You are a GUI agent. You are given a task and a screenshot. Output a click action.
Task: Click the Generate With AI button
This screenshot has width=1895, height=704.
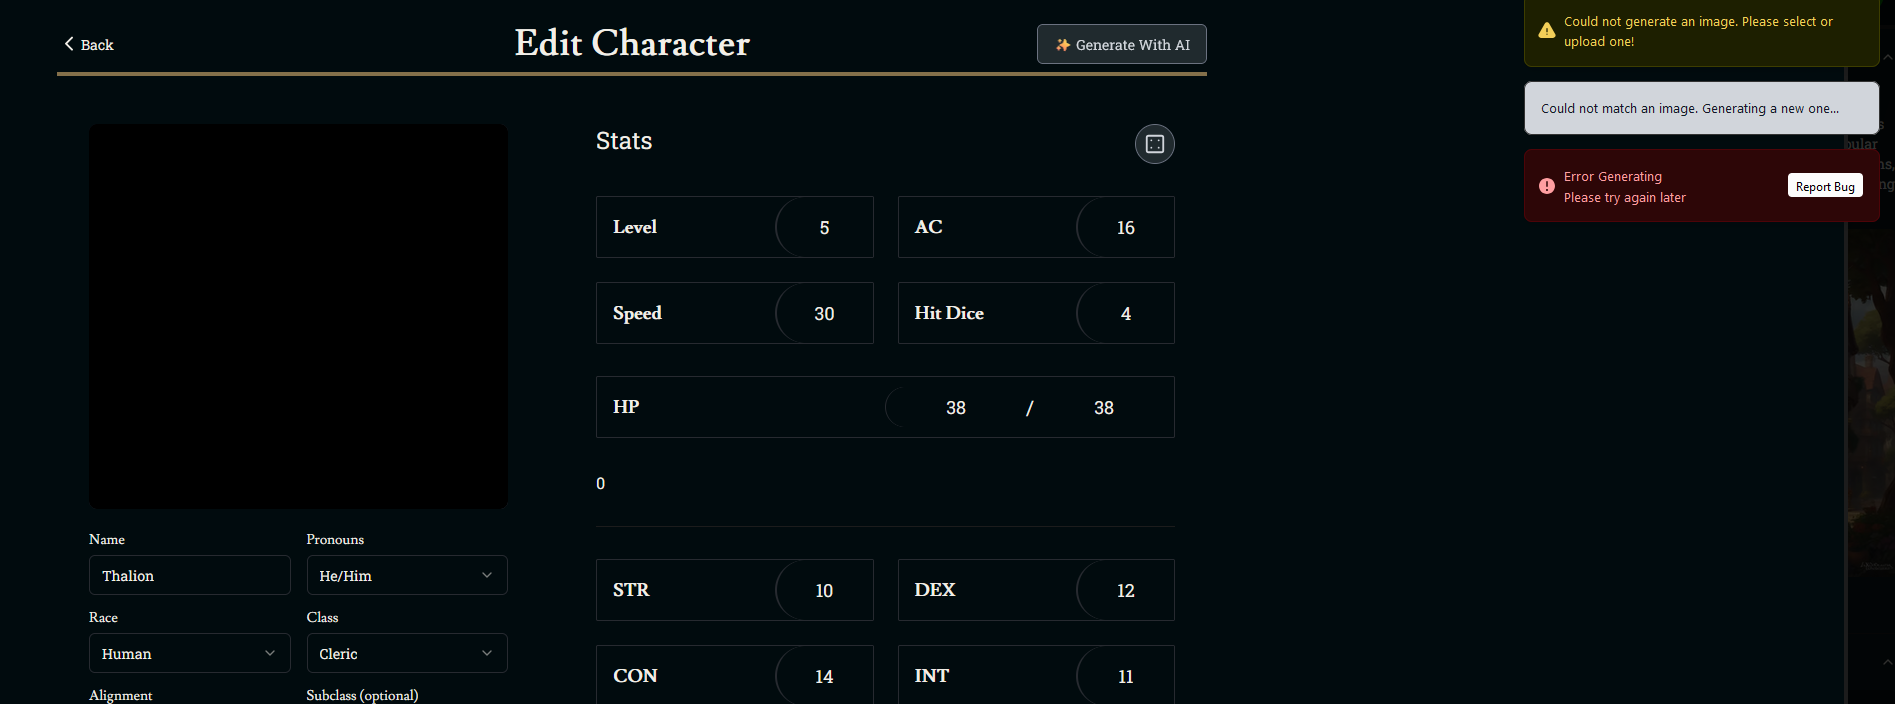1121,45
